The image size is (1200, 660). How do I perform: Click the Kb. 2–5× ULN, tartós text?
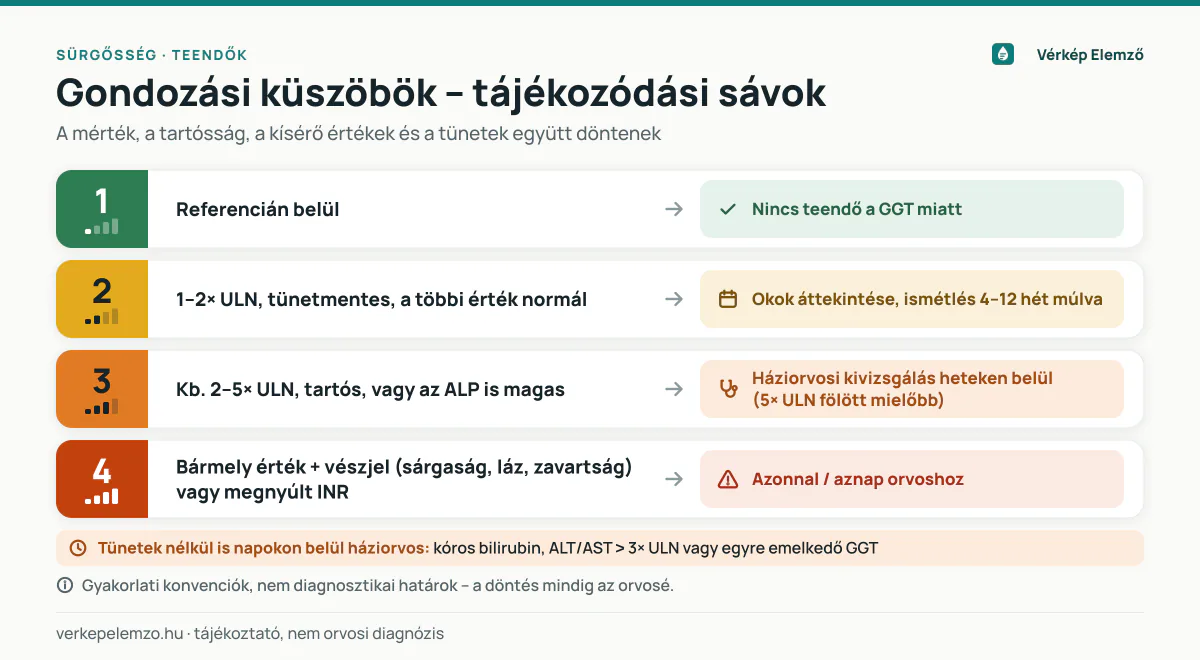point(370,389)
